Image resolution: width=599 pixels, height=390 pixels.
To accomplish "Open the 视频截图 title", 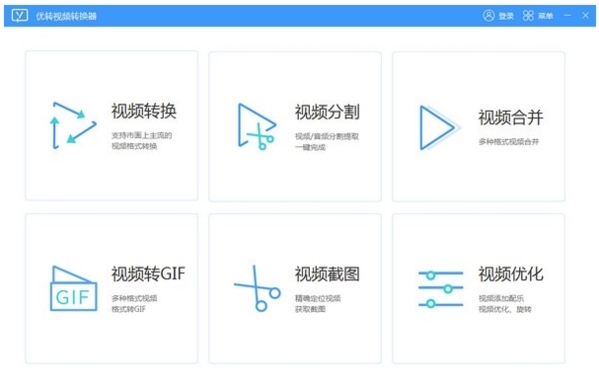I will pyautogui.click(x=327, y=274).
